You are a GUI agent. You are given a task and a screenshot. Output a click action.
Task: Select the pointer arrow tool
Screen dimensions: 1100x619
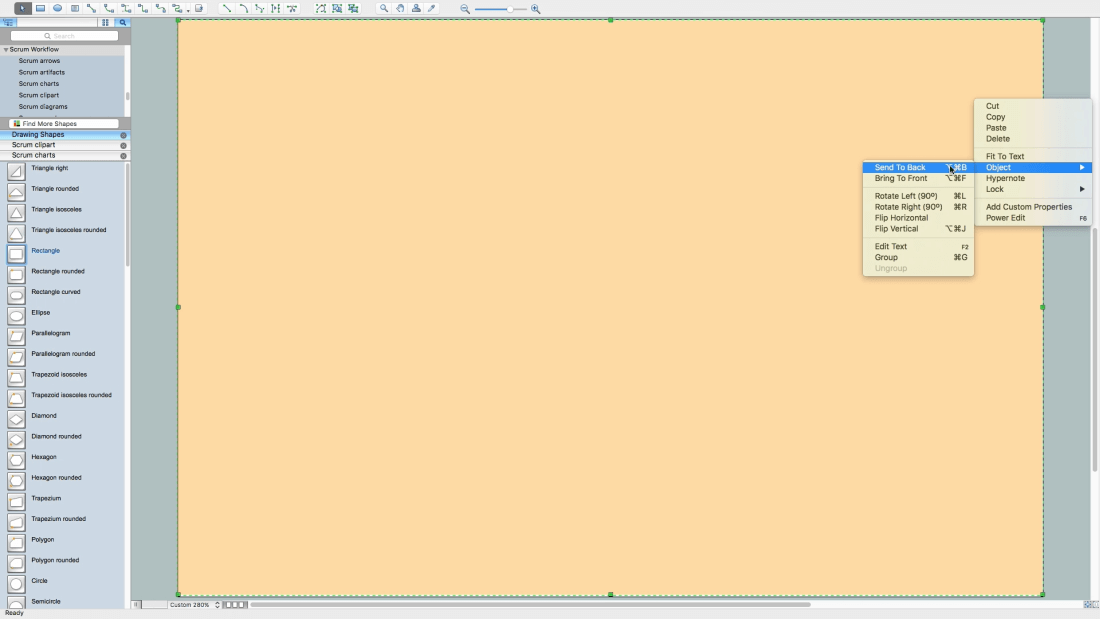point(22,8)
